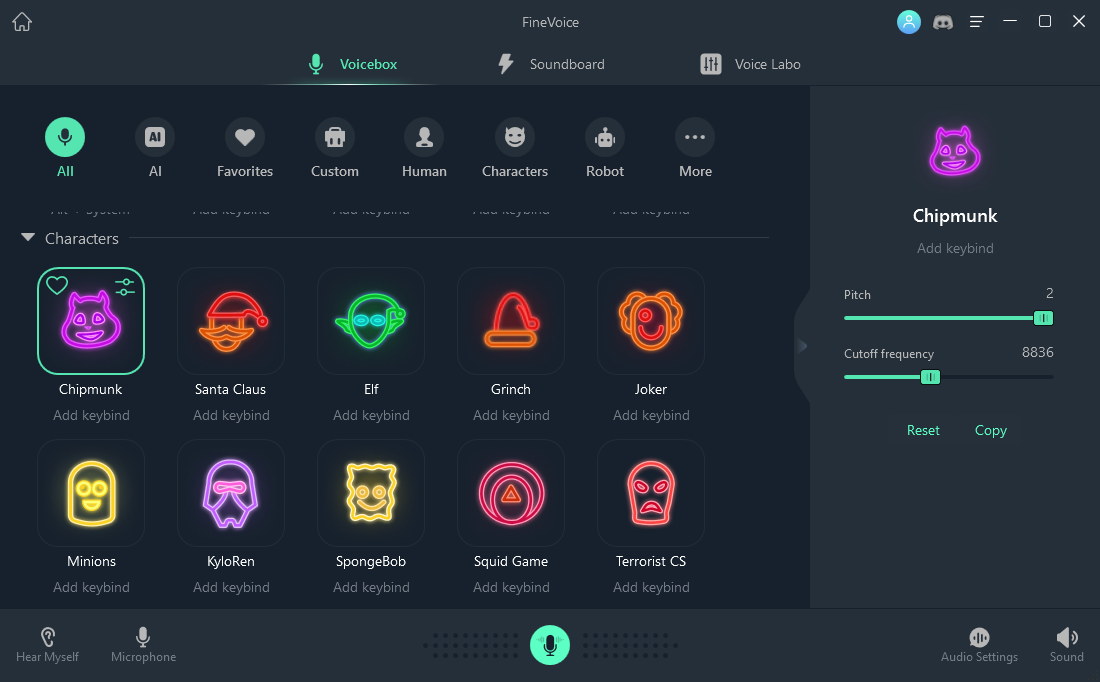Select the Terrorist CS voice
This screenshot has width=1100, height=682.
(651, 493)
